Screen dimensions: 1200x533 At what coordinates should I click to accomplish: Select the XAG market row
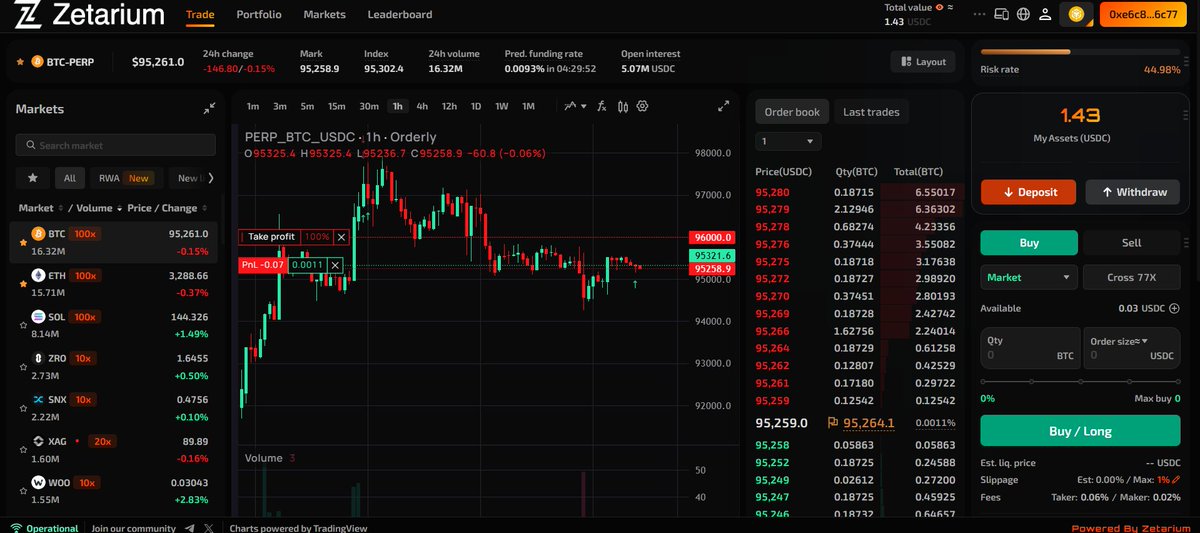pyautogui.click(x=113, y=449)
